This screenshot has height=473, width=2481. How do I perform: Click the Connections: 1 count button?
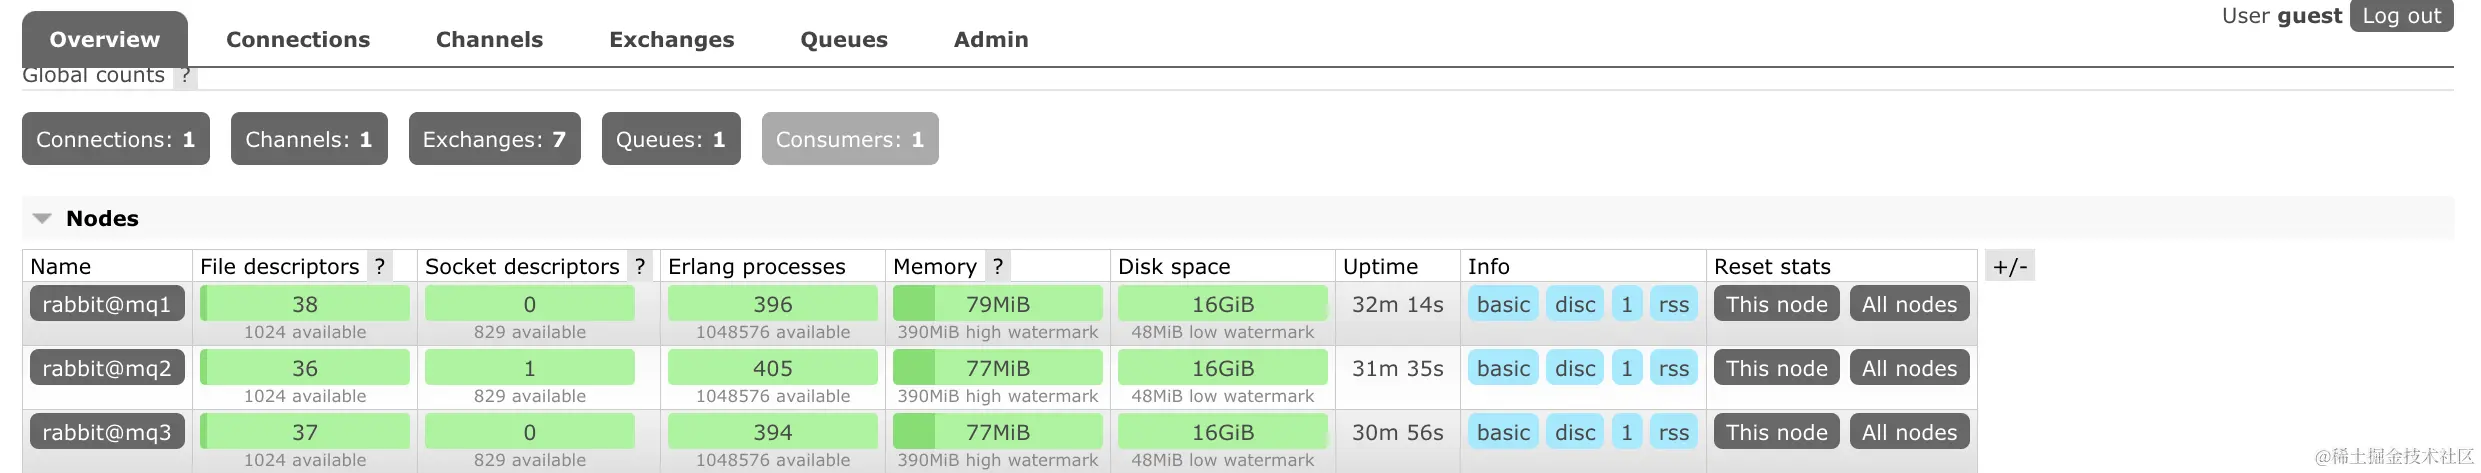click(116, 139)
